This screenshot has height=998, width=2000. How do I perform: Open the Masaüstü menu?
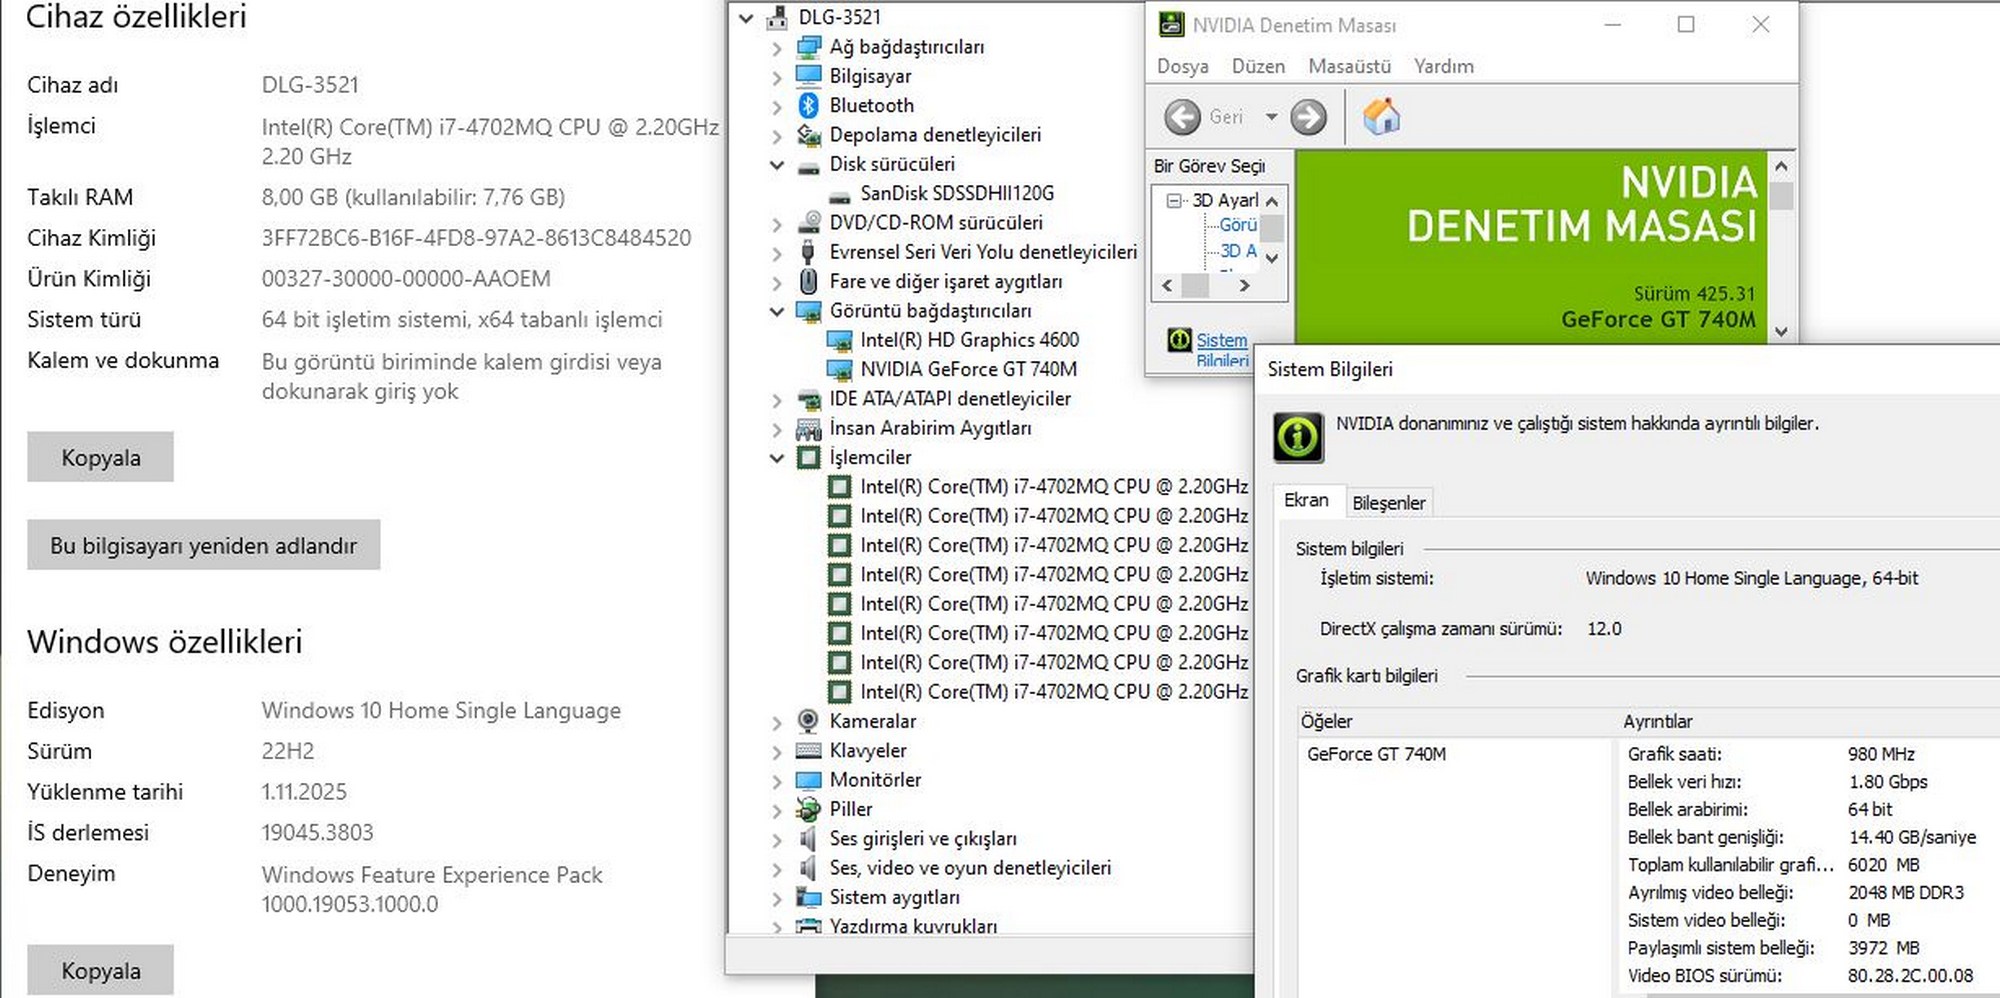(x=1349, y=66)
